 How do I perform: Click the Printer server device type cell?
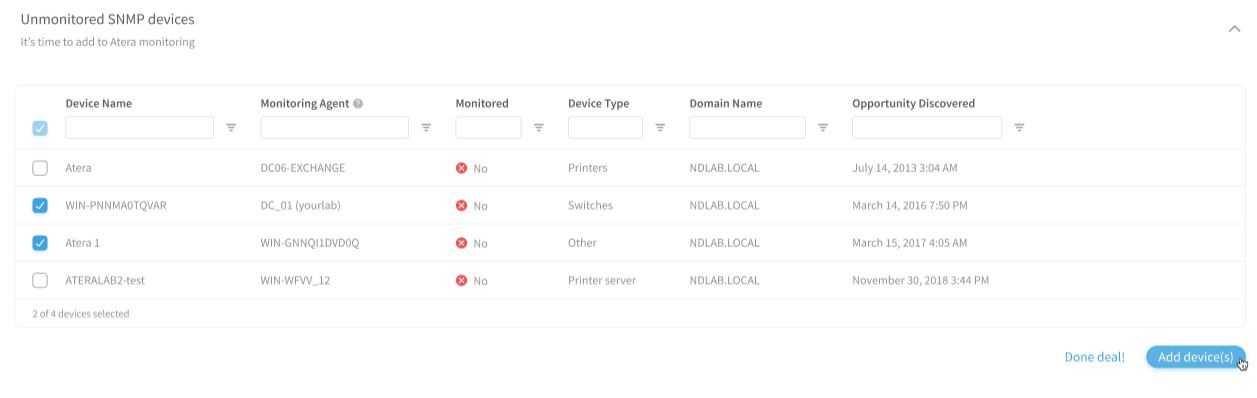[602, 280]
